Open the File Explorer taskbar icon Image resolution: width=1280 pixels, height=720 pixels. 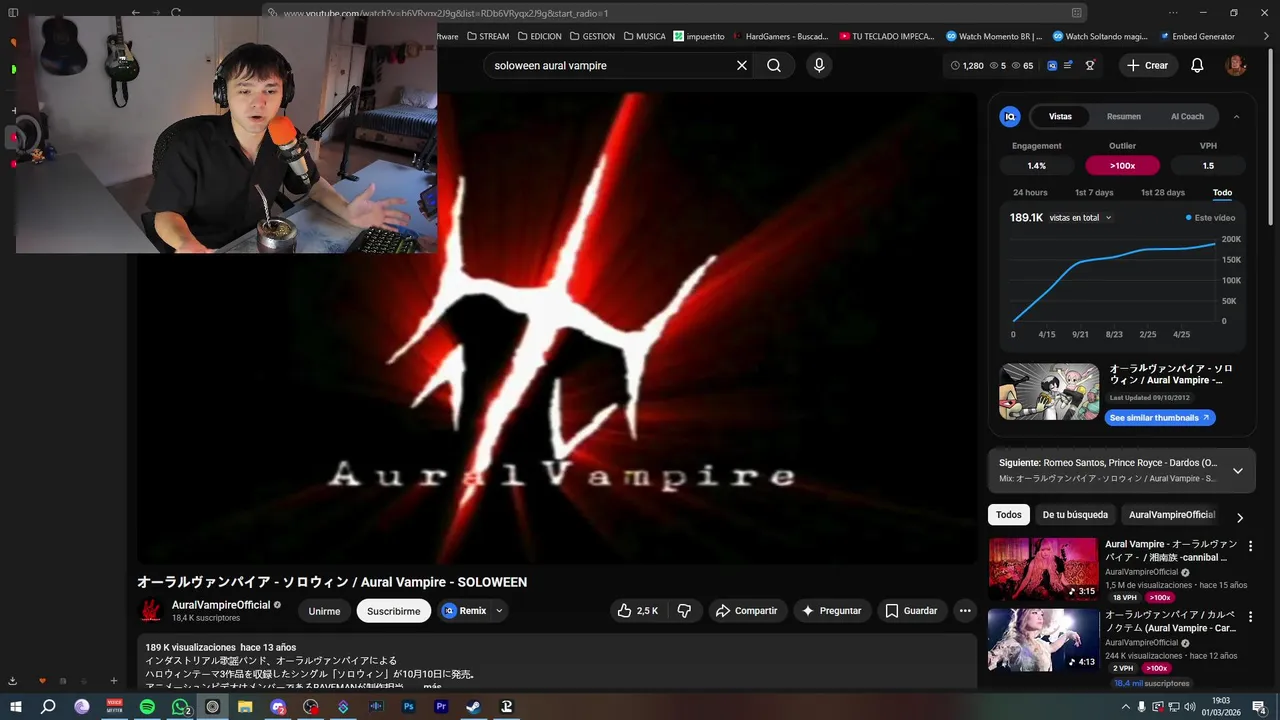pos(245,707)
